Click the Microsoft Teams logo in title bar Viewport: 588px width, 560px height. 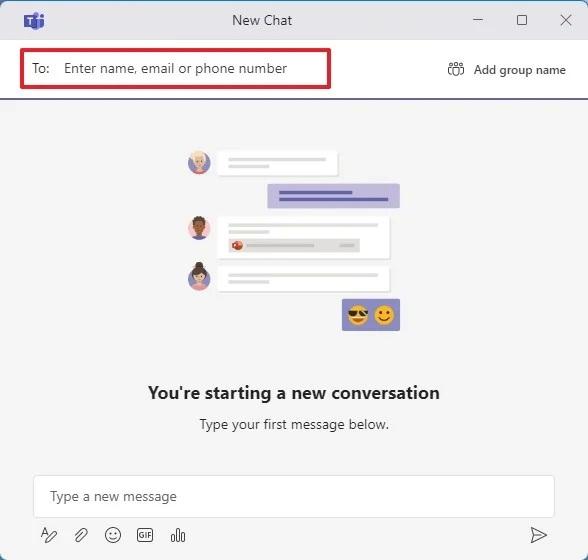(34, 21)
